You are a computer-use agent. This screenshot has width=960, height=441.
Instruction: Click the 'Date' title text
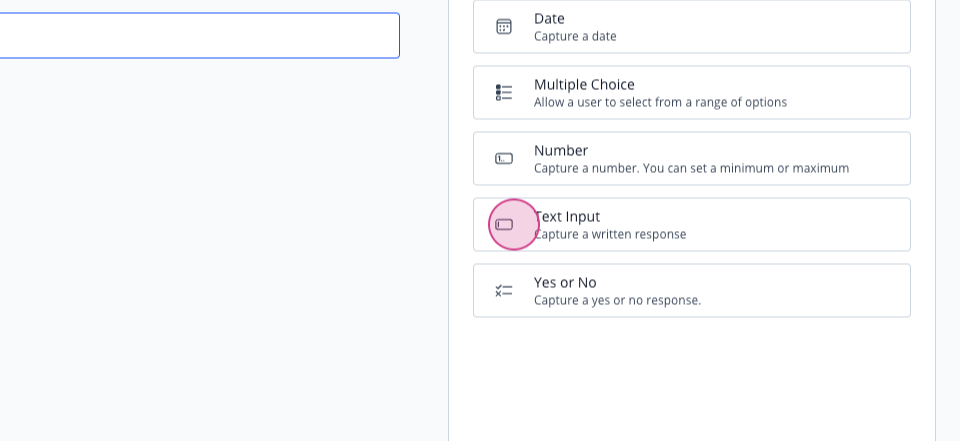click(x=549, y=19)
